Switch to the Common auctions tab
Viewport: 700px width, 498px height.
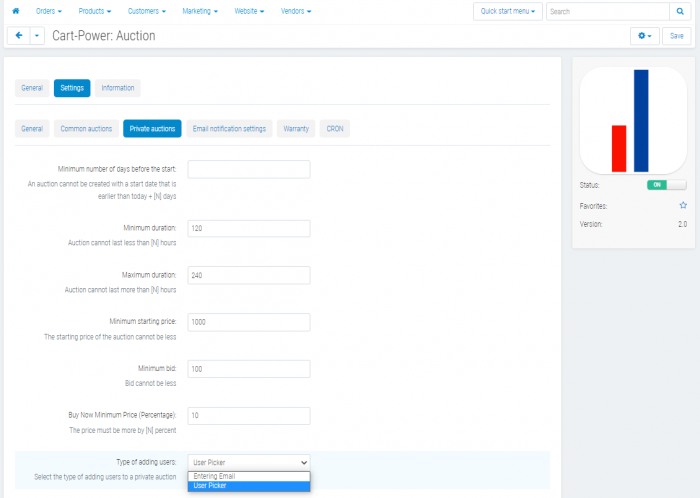click(86, 129)
